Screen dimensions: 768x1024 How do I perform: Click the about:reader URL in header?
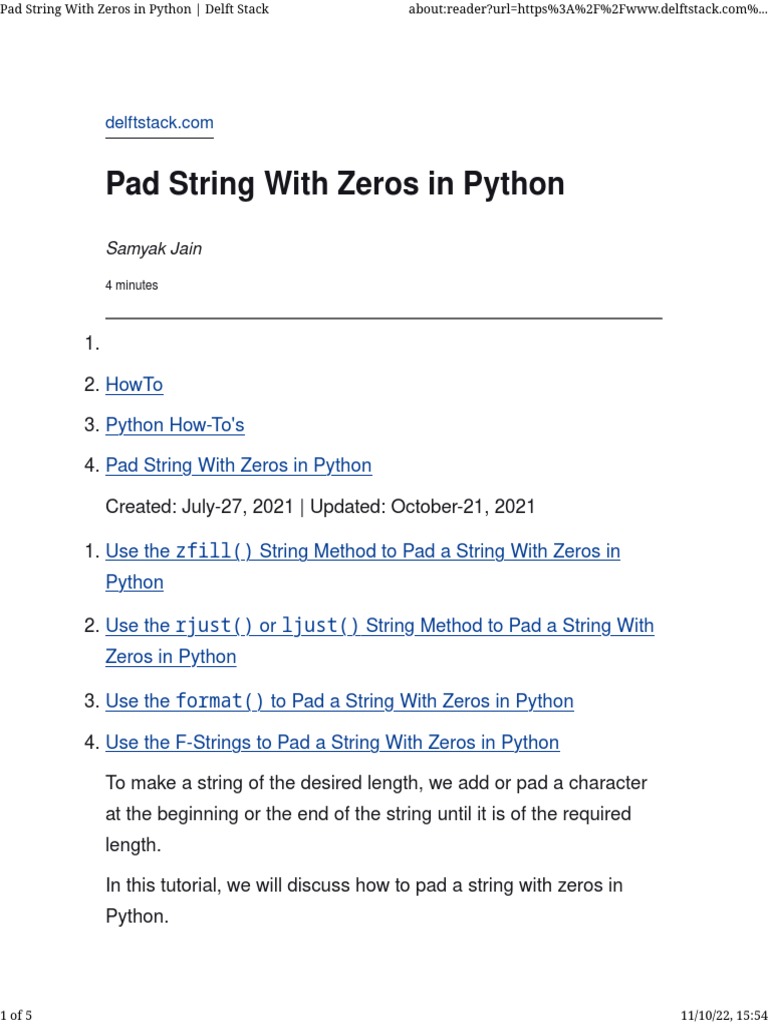[588, 10]
